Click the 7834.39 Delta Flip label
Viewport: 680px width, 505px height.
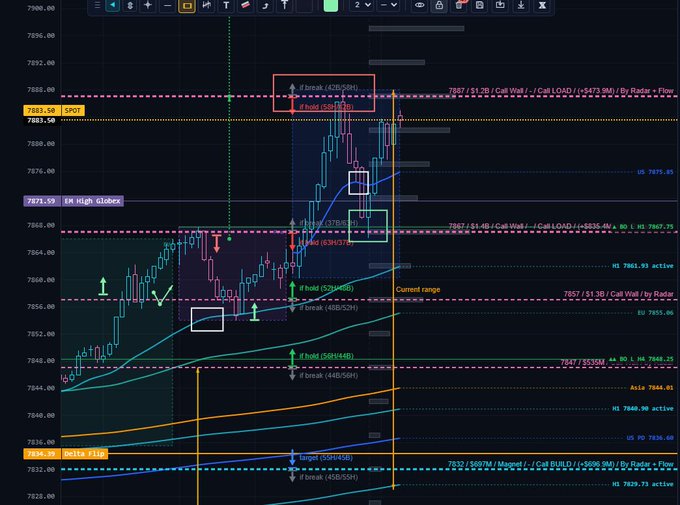65,454
